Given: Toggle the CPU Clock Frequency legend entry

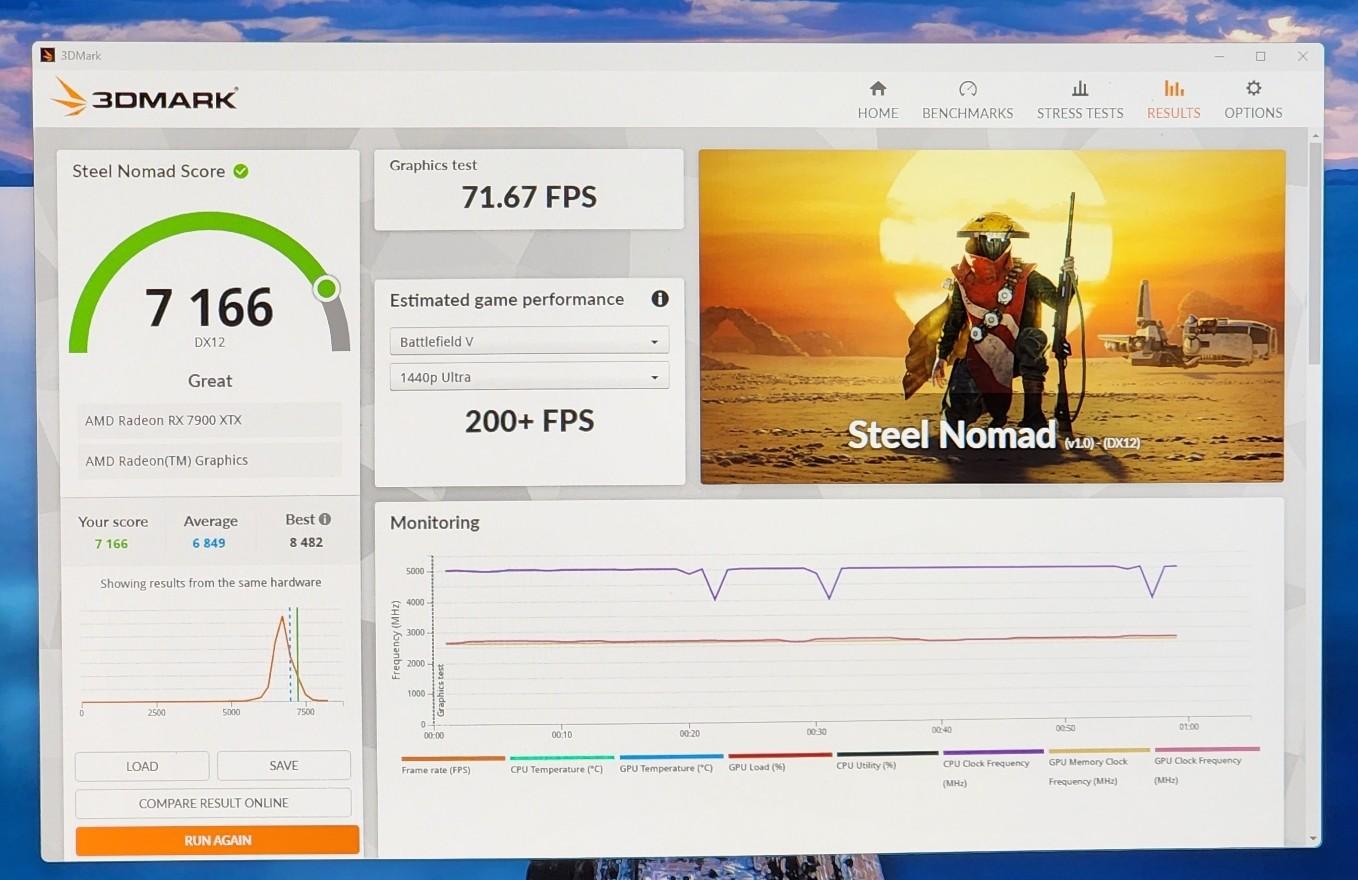Looking at the screenshot, I should click(x=993, y=767).
